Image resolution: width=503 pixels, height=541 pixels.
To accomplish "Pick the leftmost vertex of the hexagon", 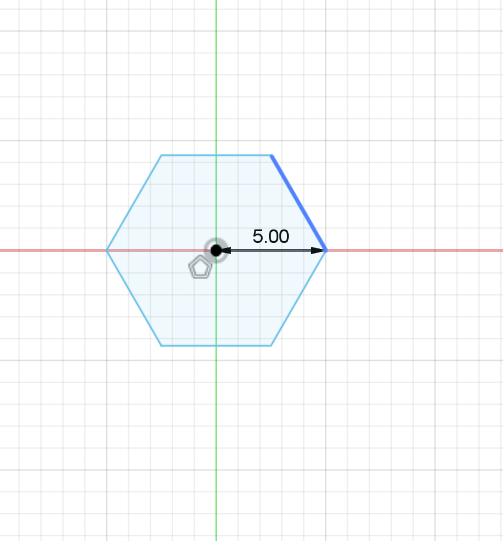I will (107, 250).
